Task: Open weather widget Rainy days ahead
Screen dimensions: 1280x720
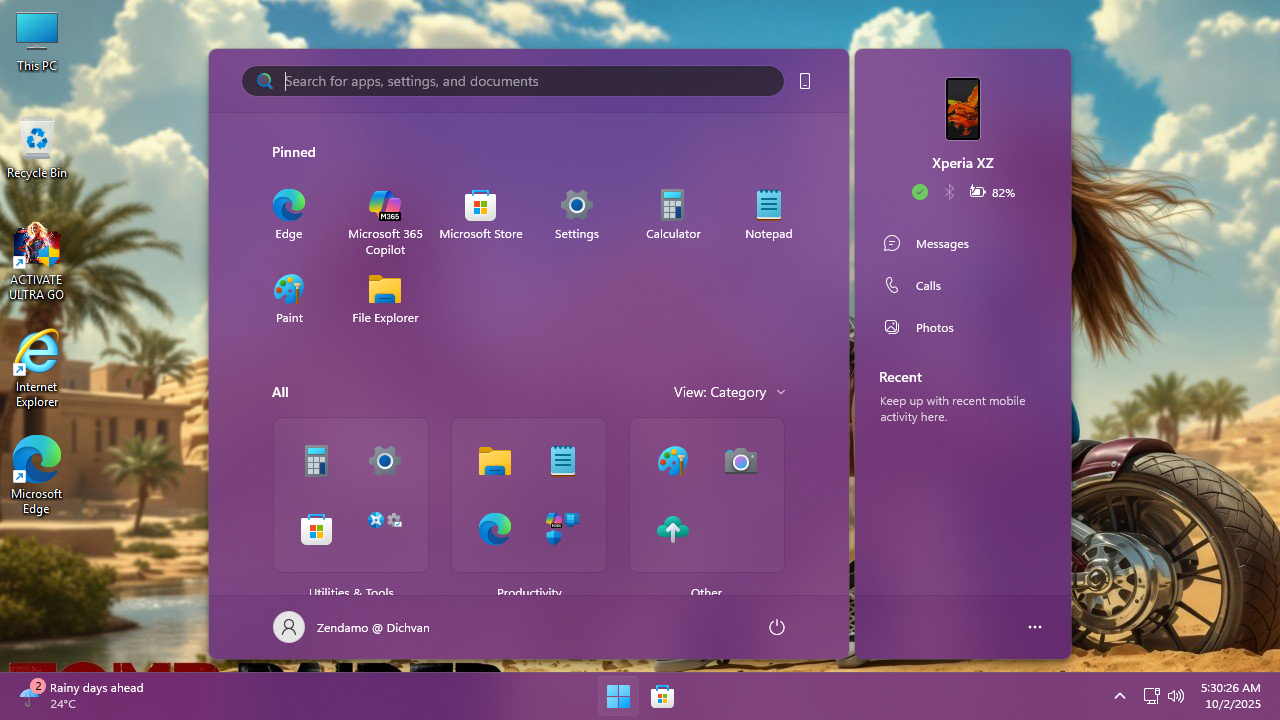Action: [x=81, y=696]
